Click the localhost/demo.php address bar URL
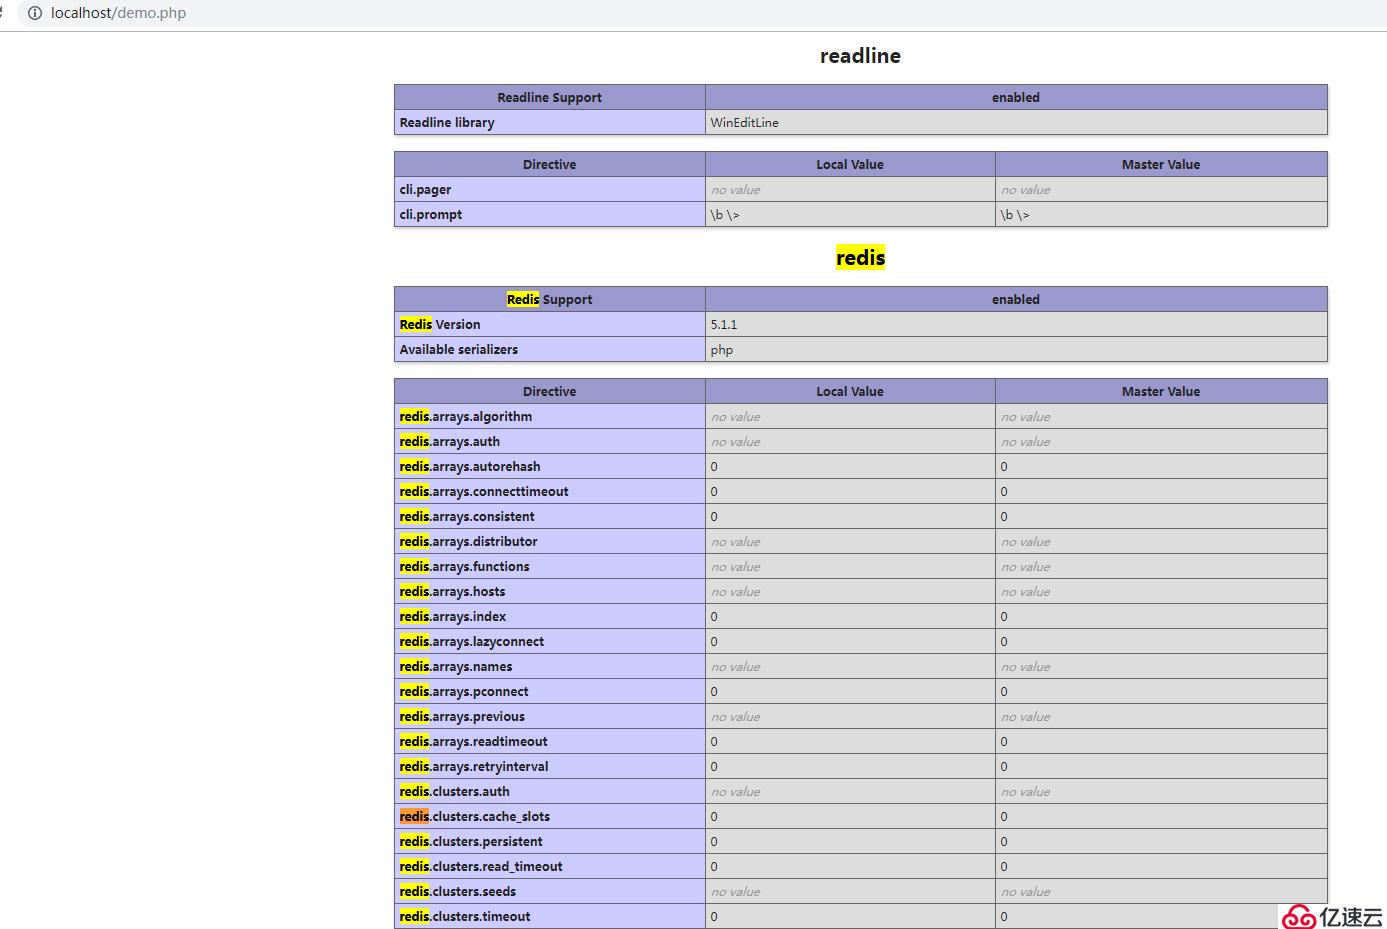The width and height of the screenshot is (1387, 929). (x=118, y=13)
